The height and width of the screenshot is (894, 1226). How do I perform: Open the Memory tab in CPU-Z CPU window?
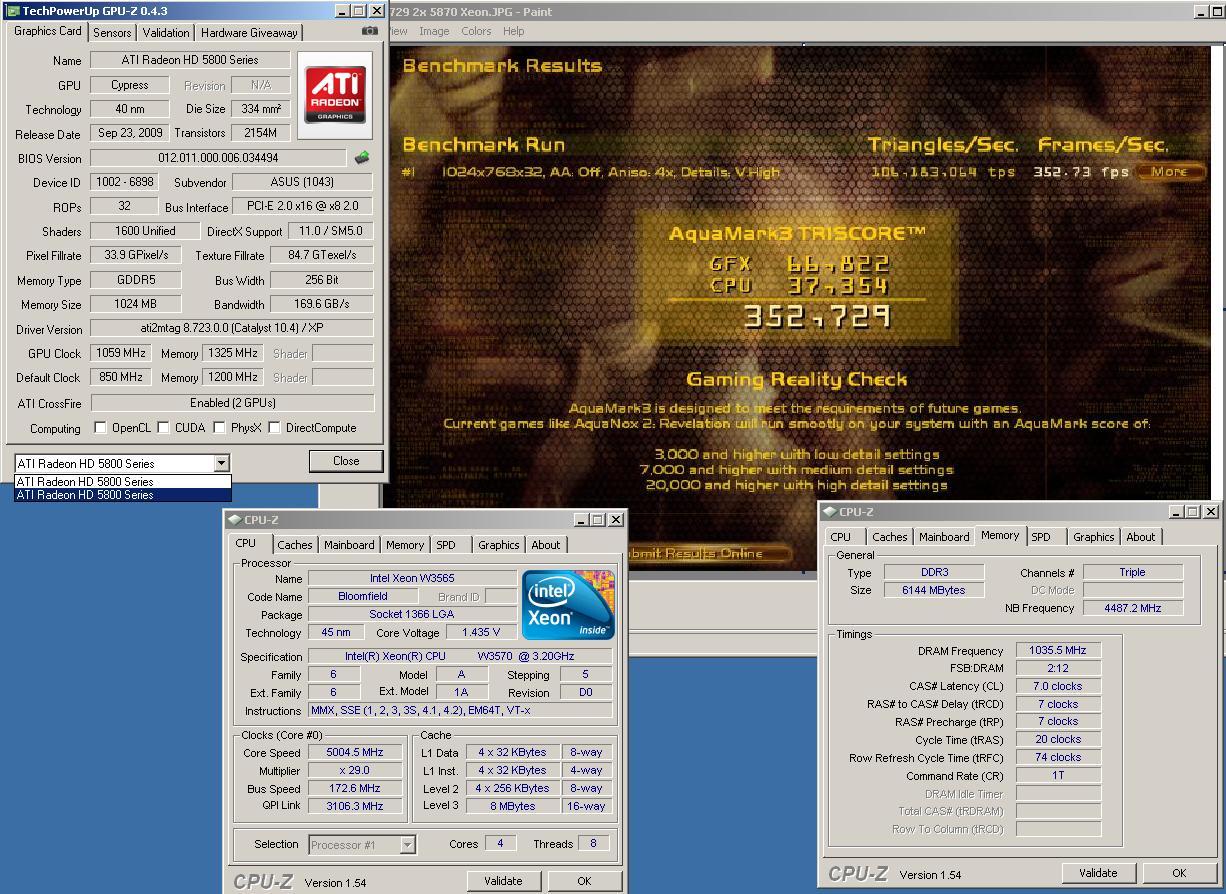point(405,545)
